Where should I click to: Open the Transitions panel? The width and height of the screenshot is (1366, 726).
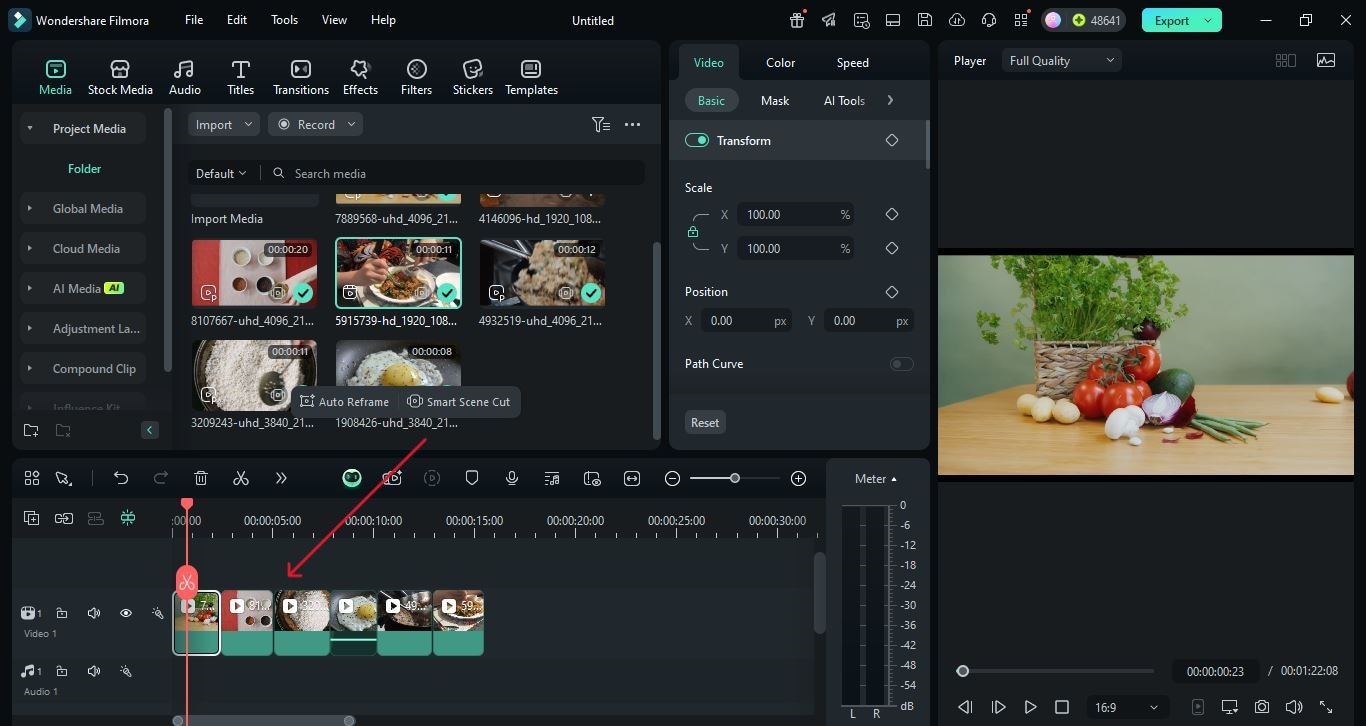pyautogui.click(x=300, y=77)
